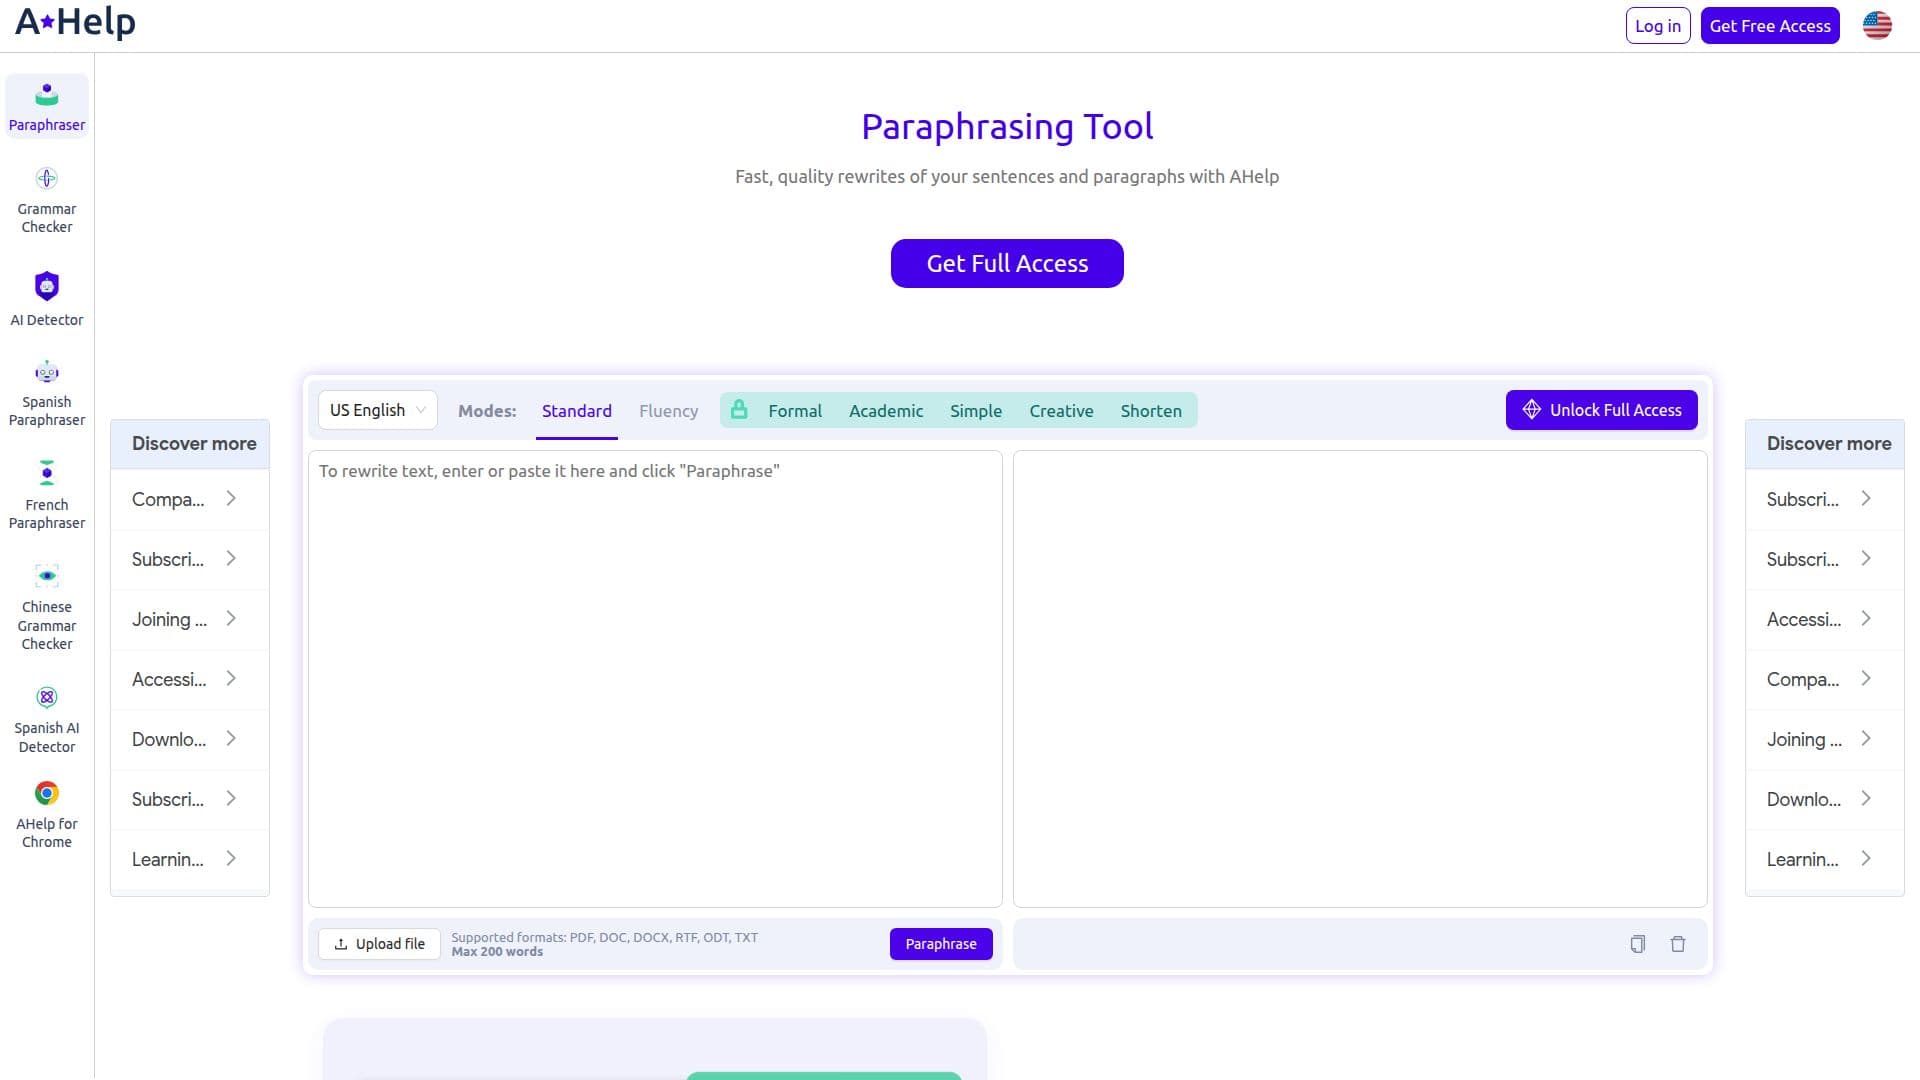Open the Paraphraser sidebar icon
This screenshot has width=1920, height=1080.
tap(47, 95)
